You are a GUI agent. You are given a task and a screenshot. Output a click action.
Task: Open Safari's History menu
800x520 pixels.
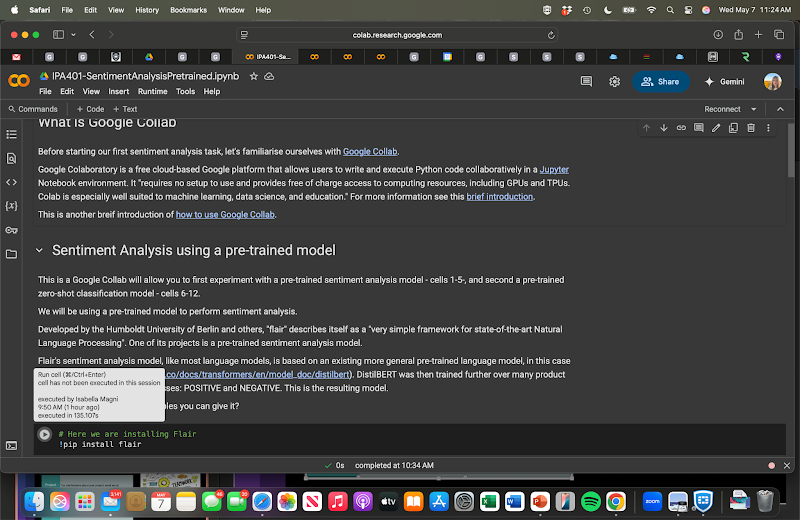click(147, 10)
